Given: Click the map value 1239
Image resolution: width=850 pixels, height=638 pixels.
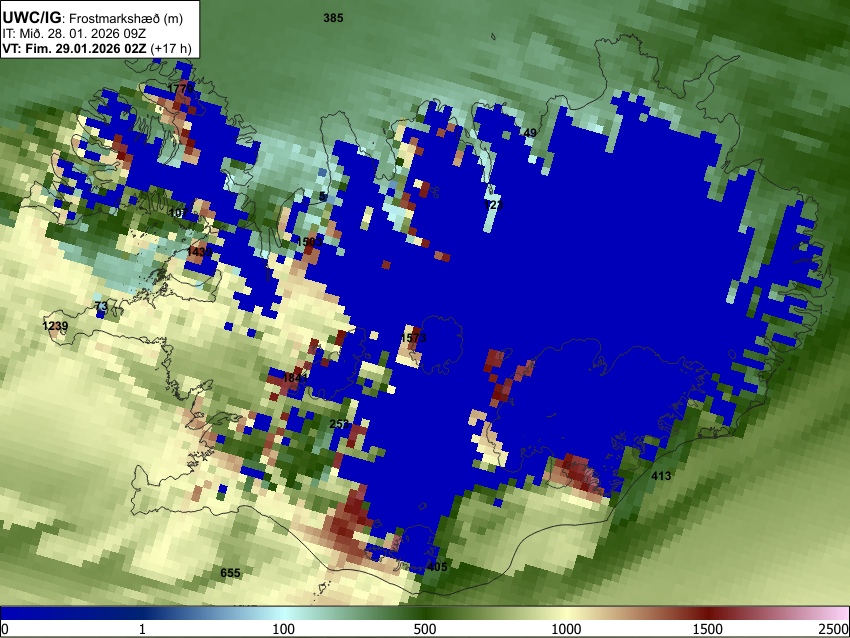Looking at the screenshot, I should click(55, 326).
